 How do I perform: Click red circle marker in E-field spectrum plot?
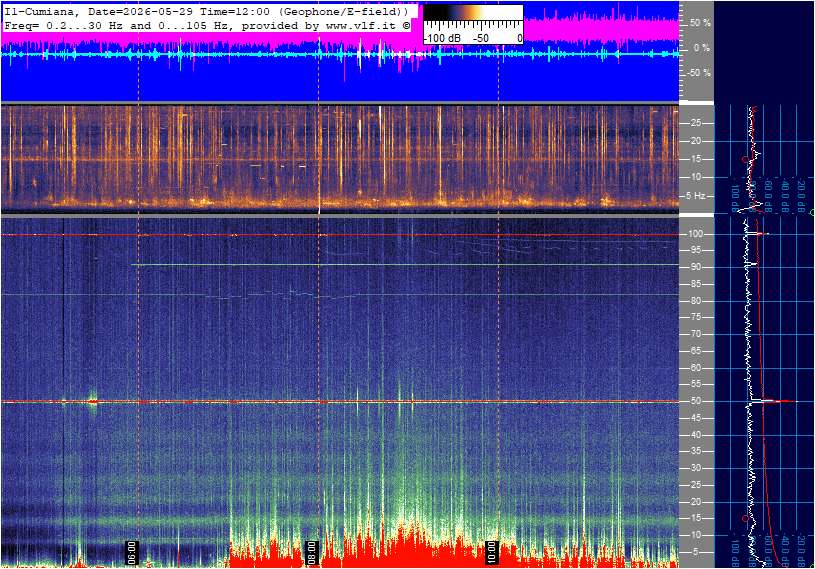click(745, 519)
